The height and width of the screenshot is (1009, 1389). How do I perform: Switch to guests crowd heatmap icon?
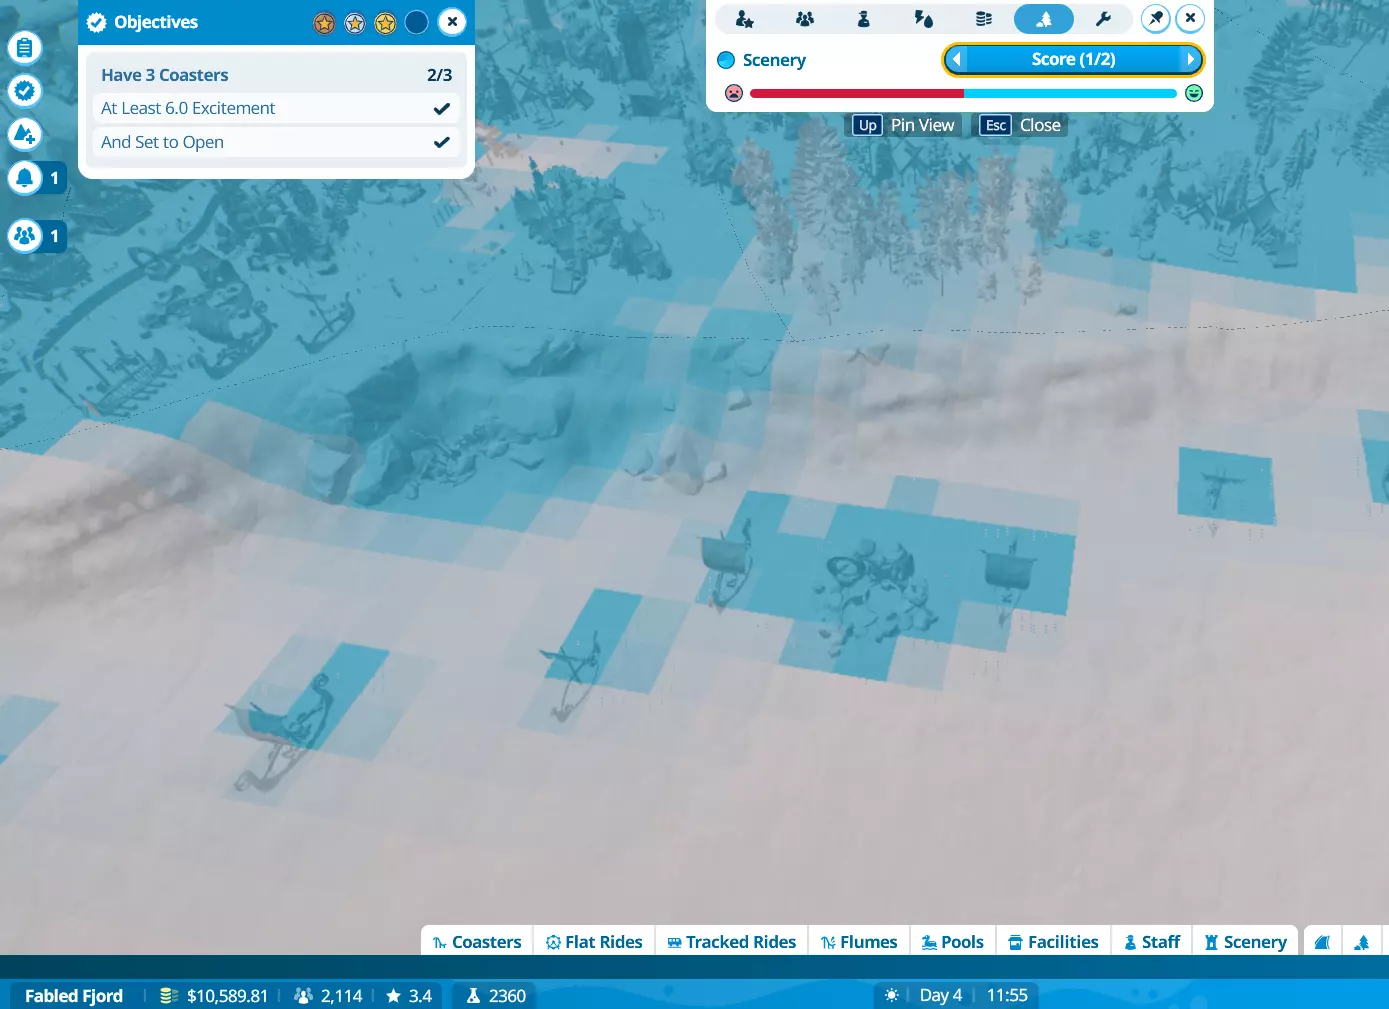coord(804,19)
